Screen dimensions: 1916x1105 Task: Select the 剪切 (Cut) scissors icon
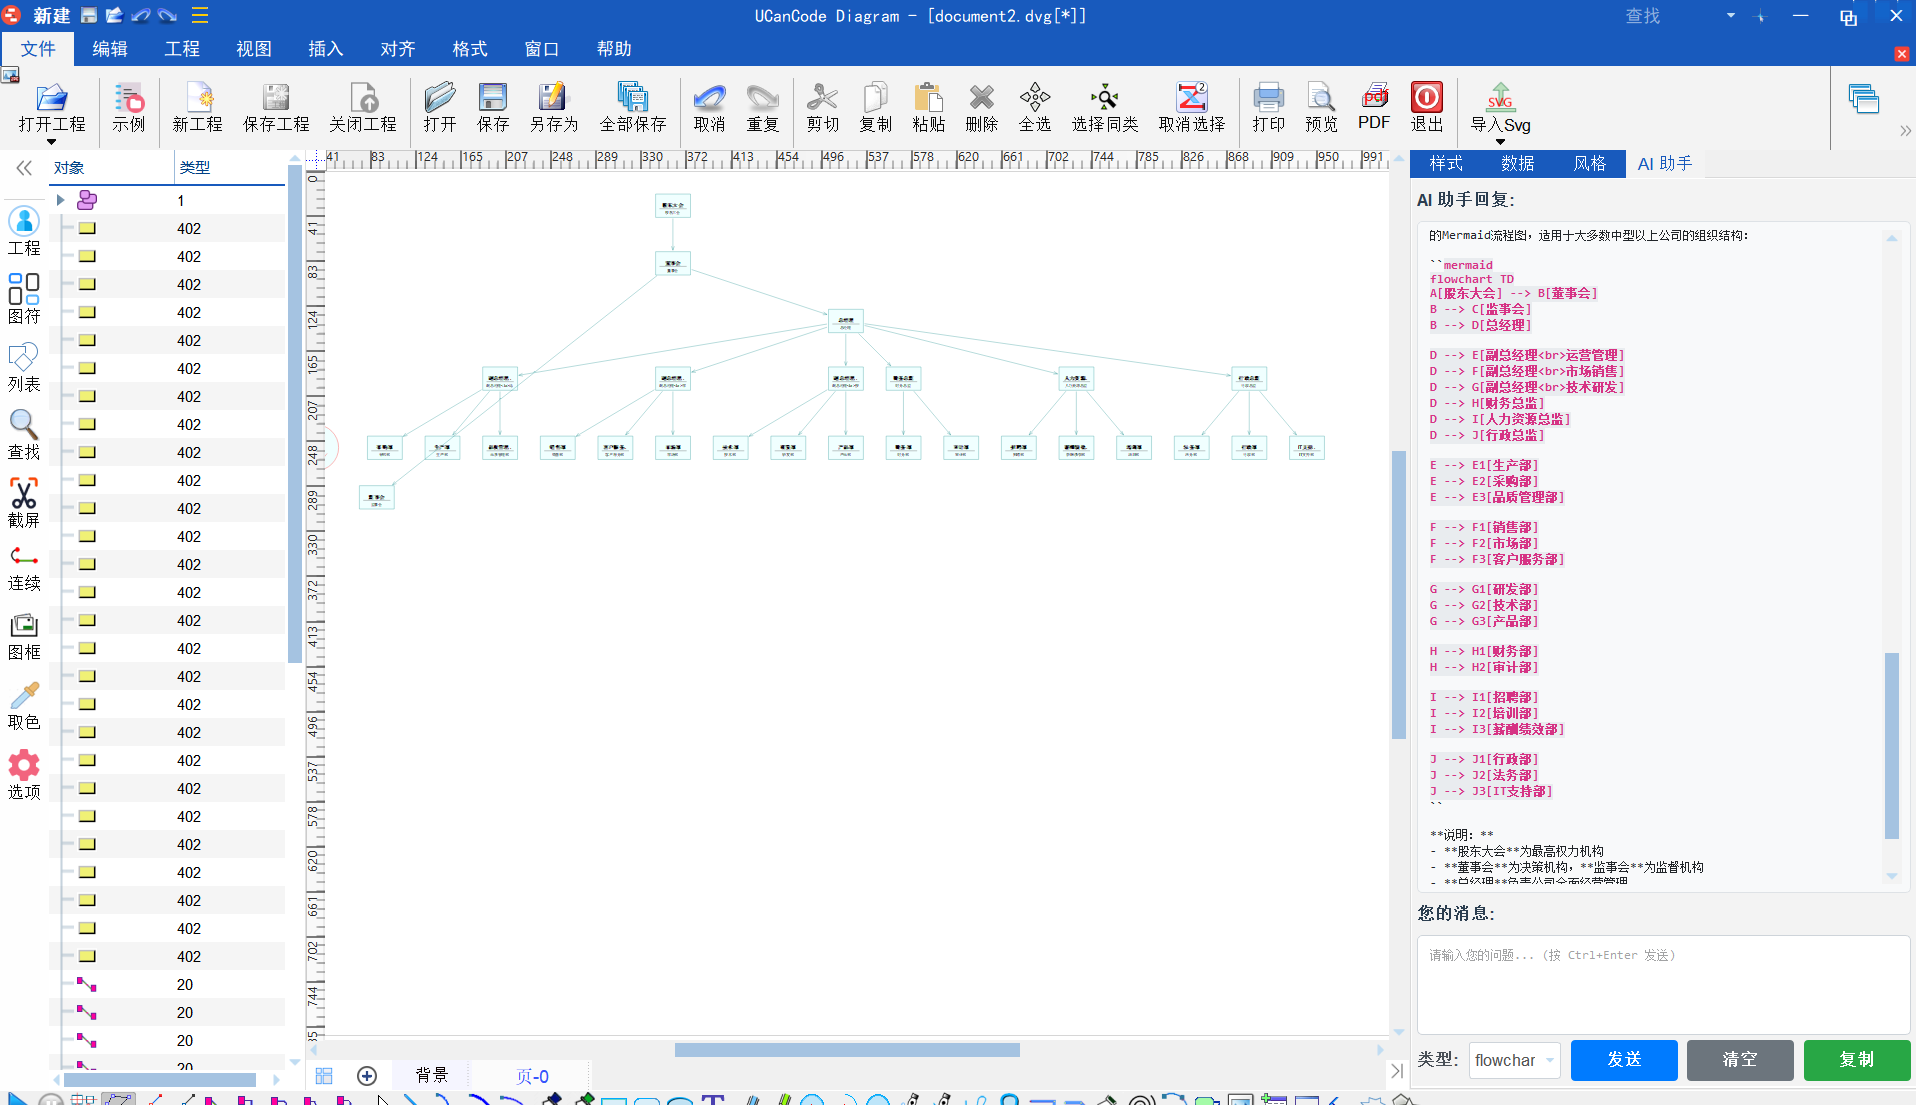[822, 99]
